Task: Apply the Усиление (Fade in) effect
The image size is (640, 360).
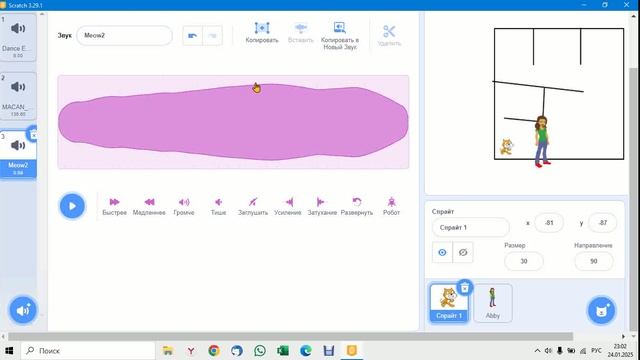Action: click(287, 206)
